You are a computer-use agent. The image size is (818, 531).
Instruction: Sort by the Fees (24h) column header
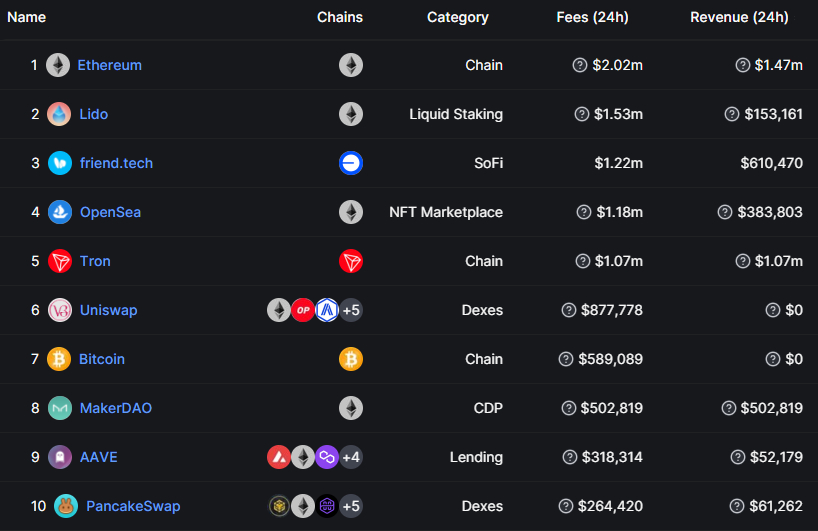pyautogui.click(x=592, y=17)
